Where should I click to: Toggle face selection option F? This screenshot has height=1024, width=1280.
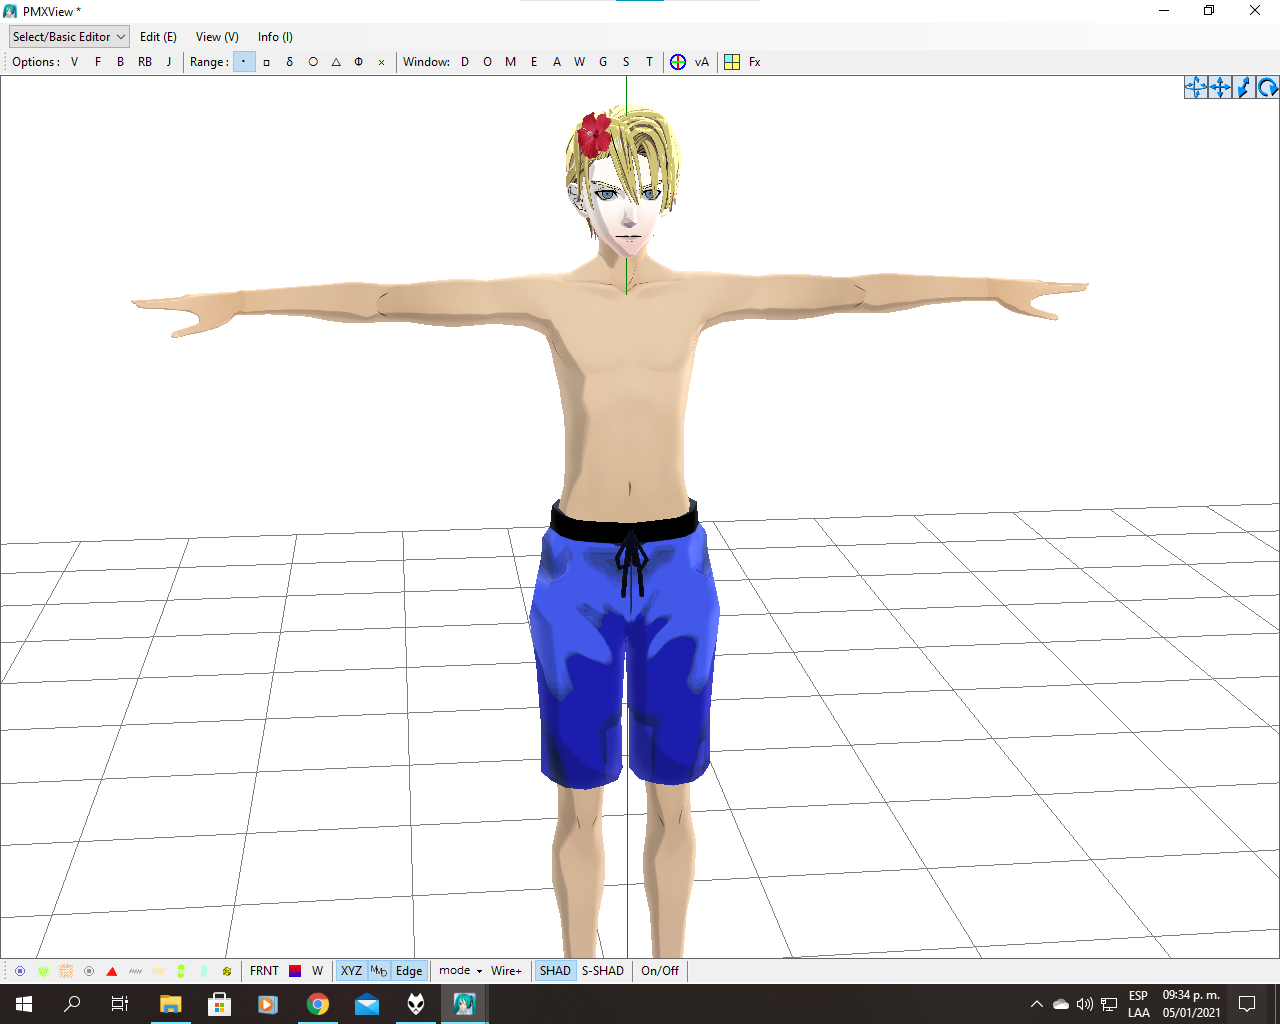tap(98, 62)
